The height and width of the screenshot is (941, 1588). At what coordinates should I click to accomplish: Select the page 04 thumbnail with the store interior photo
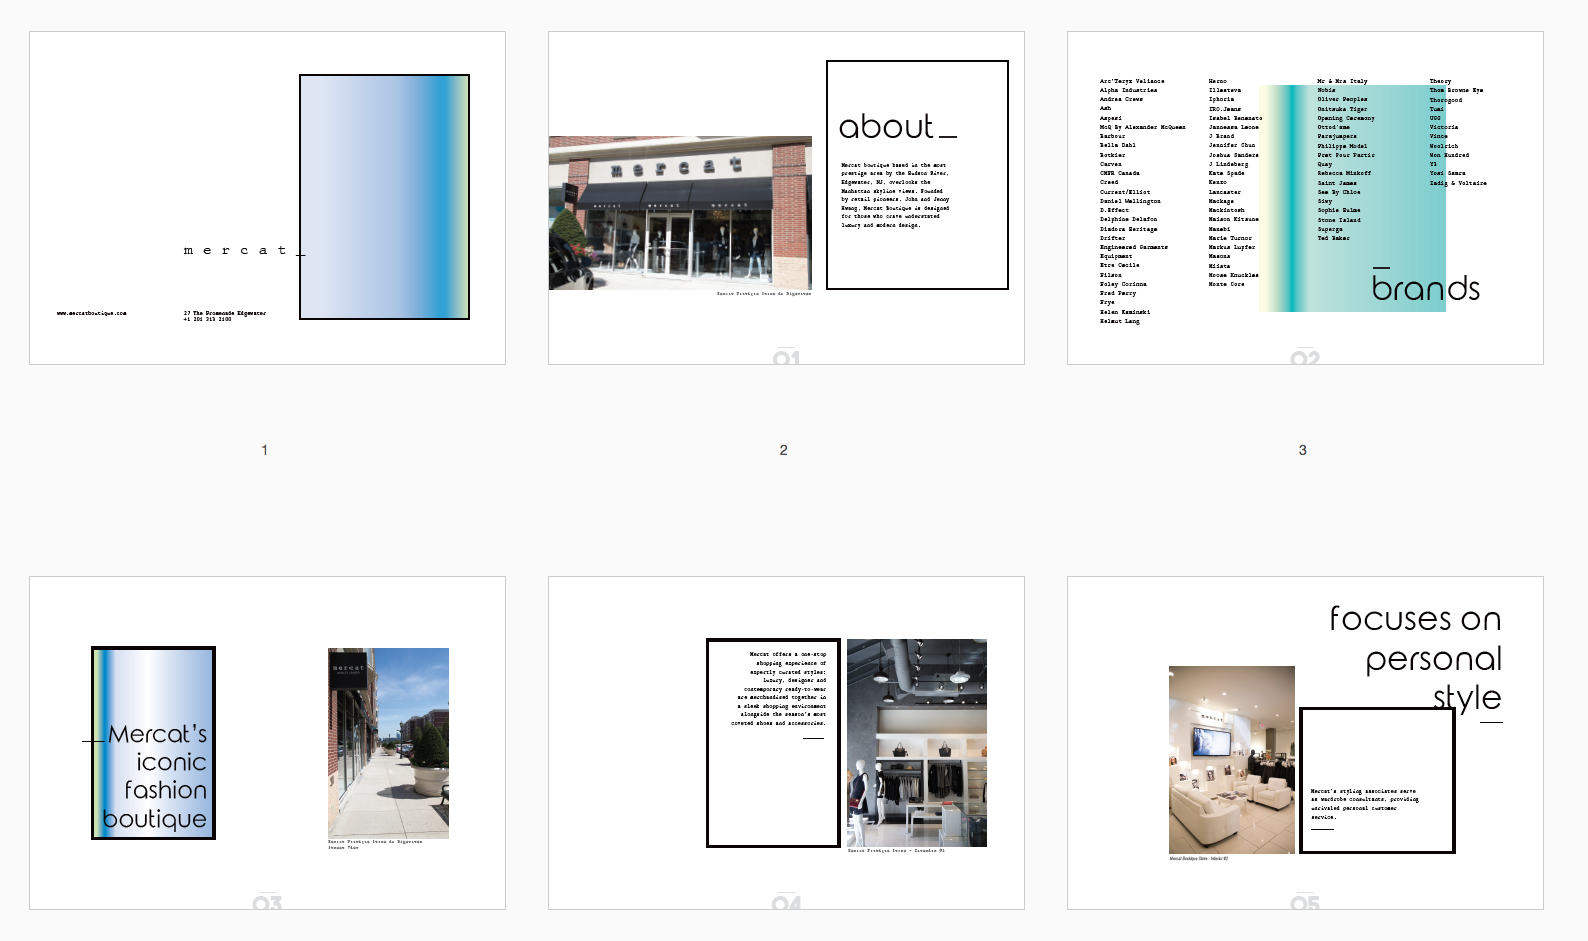click(x=786, y=743)
